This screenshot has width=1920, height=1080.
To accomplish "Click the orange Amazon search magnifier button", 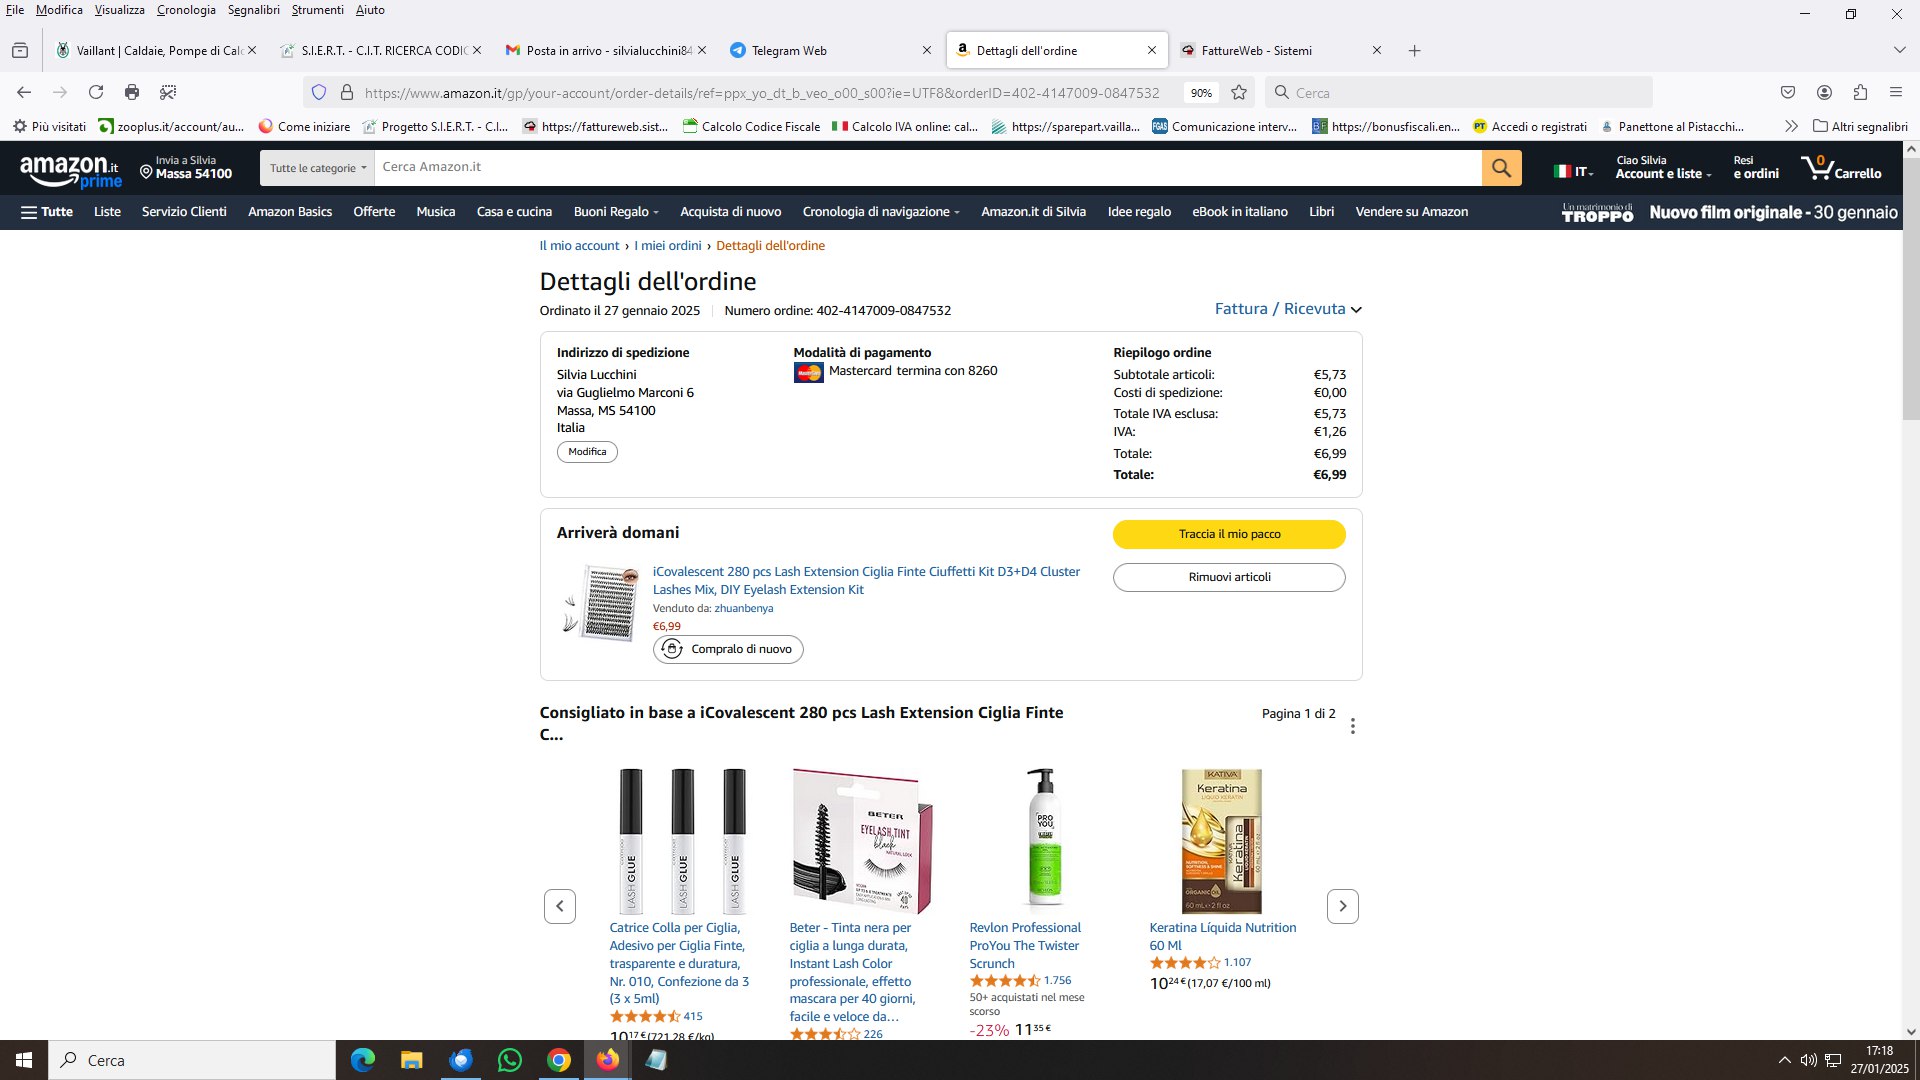I will (x=1501, y=168).
